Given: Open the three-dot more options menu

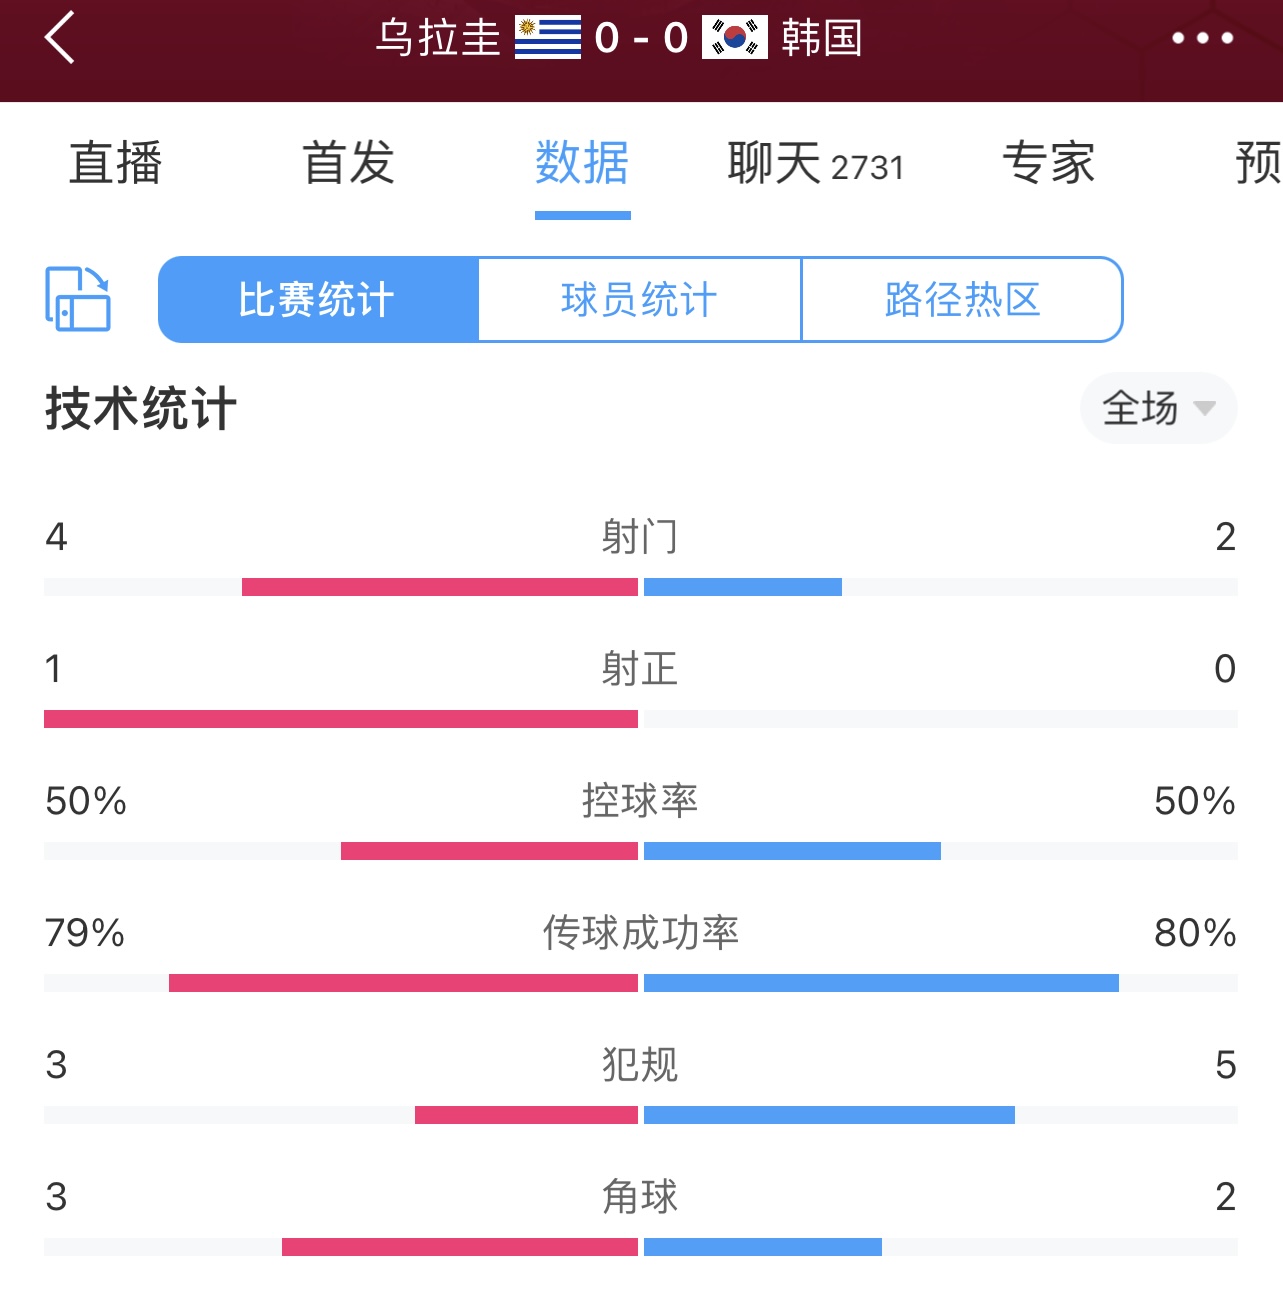Looking at the screenshot, I should coord(1202,38).
